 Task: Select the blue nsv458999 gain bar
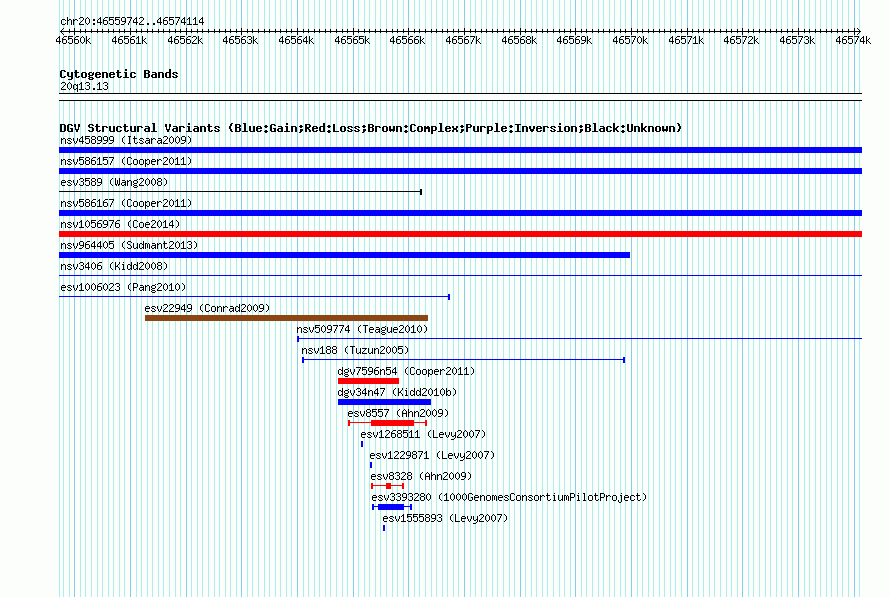[460, 150]
